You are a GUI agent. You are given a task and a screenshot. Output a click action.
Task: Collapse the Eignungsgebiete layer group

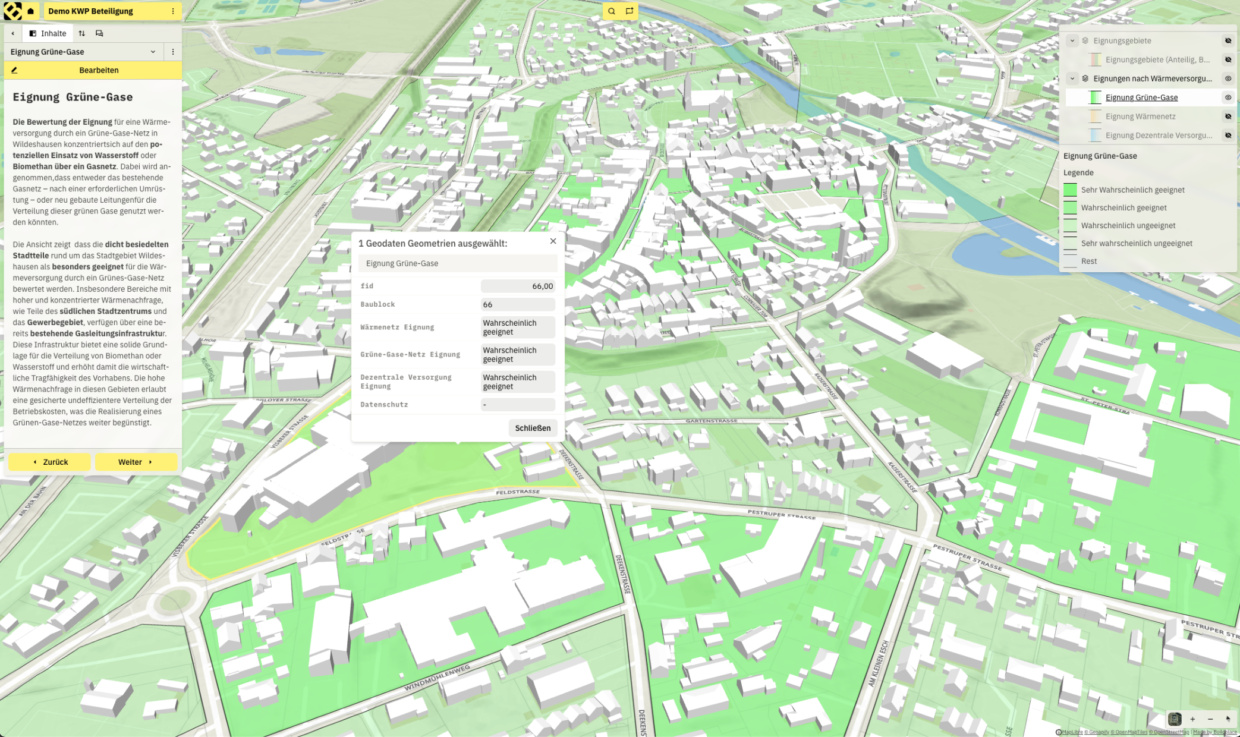click(x=1072, y=41)
